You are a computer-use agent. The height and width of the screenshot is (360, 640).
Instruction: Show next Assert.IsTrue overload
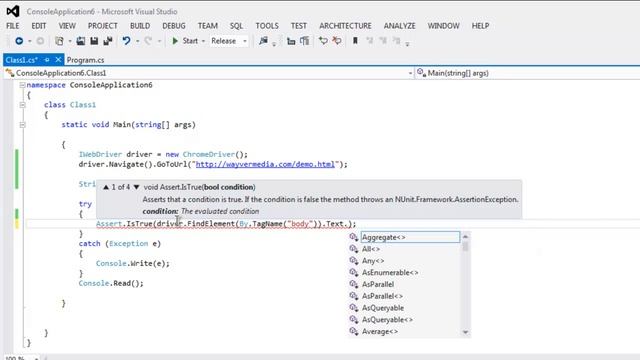coord(136,187)
